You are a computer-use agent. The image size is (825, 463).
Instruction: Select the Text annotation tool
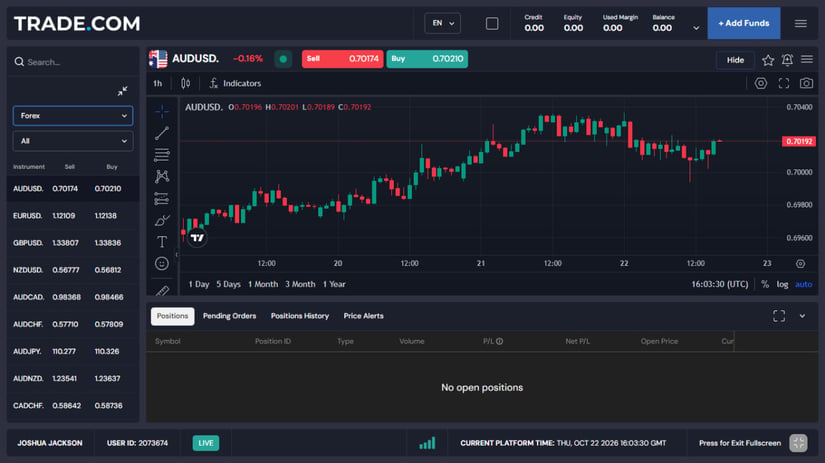click(x=162, y=241)
